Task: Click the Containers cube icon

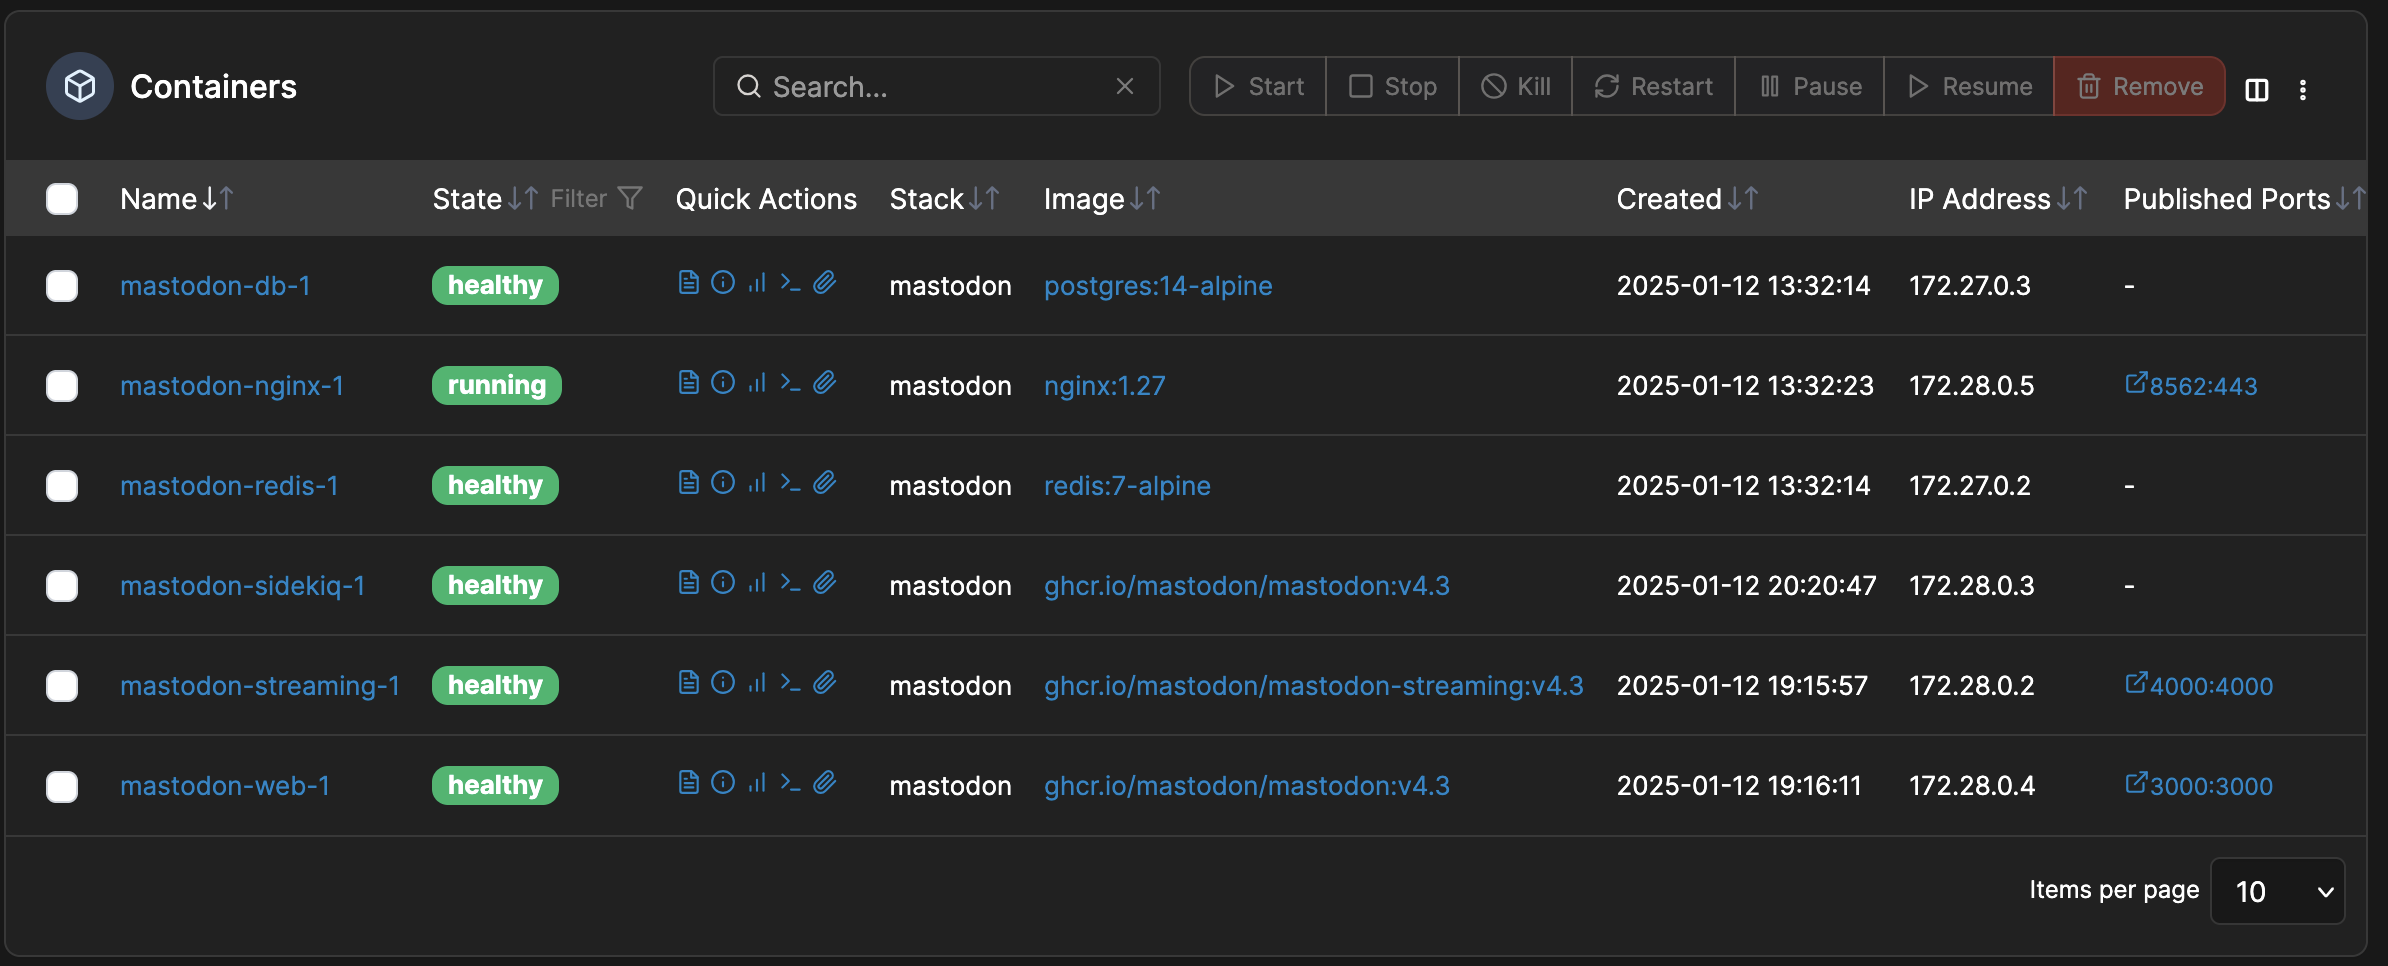Action: pos(80,86)
